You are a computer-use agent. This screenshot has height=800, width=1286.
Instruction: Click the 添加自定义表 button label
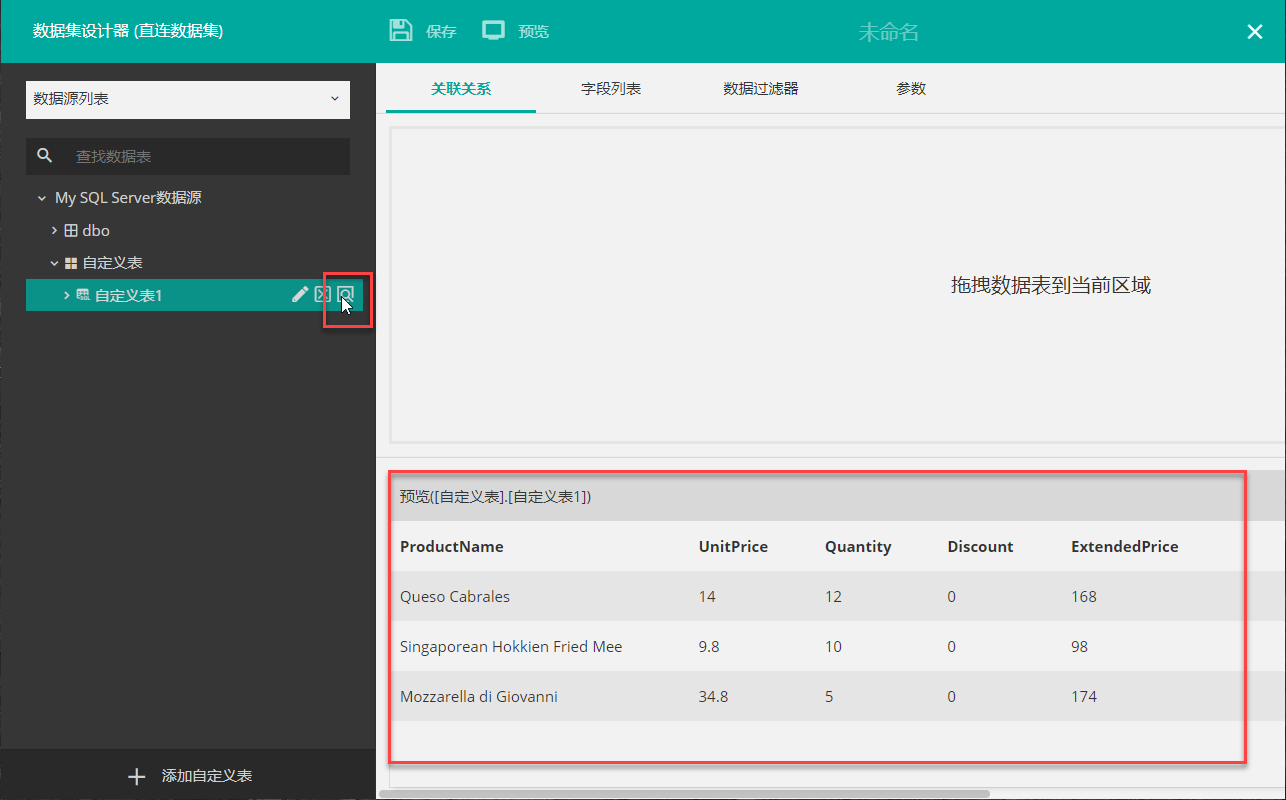coord(207,776)
